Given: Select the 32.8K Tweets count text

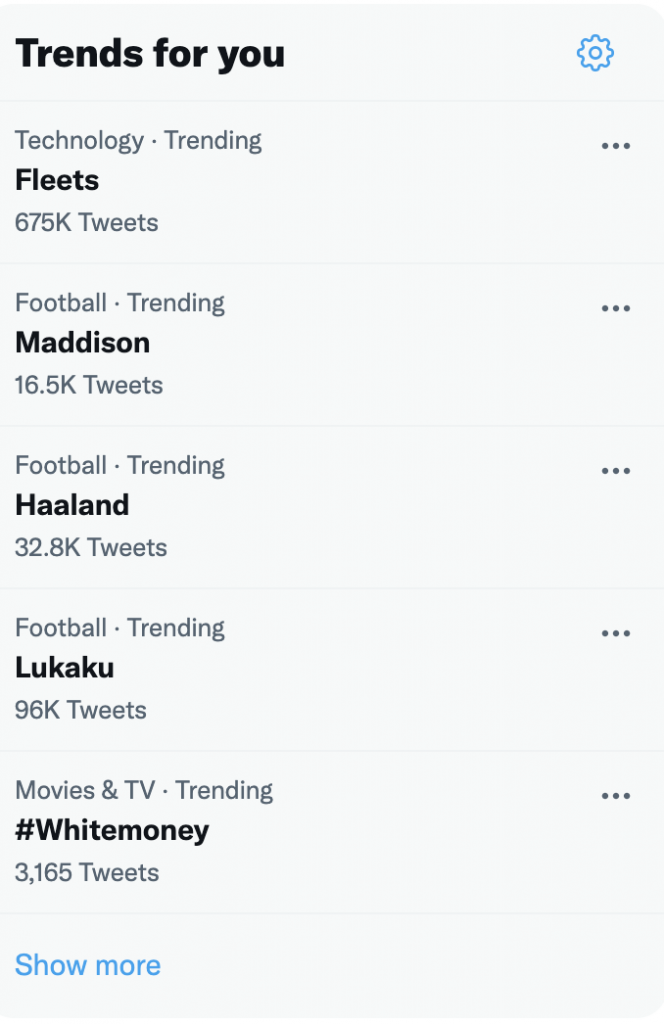Looking at the screenshot, I should coord(90,547).
